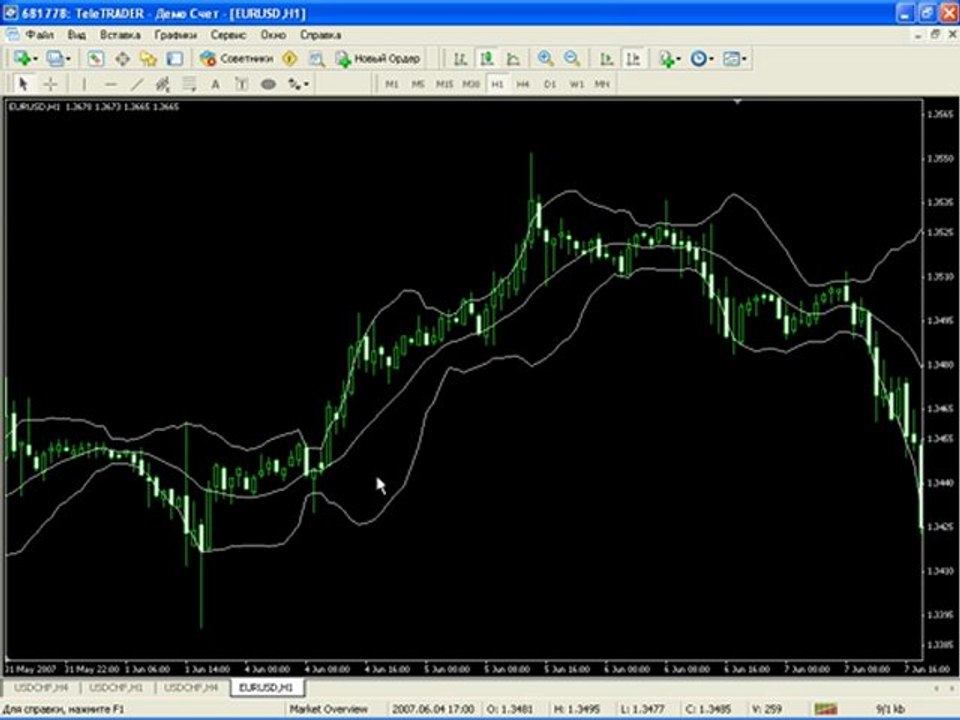The width and height of the screenshot is (960, 720).
Task: Switch chart to candlestick mode
Action: (487, 59)
